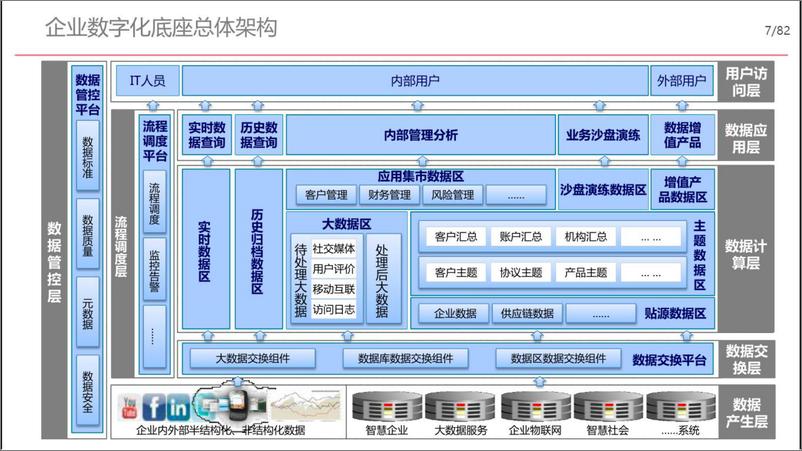802x451 pixels.
Task: Select the 客户汇总 box
Action: pyautogui.click(x=456, y=237)
